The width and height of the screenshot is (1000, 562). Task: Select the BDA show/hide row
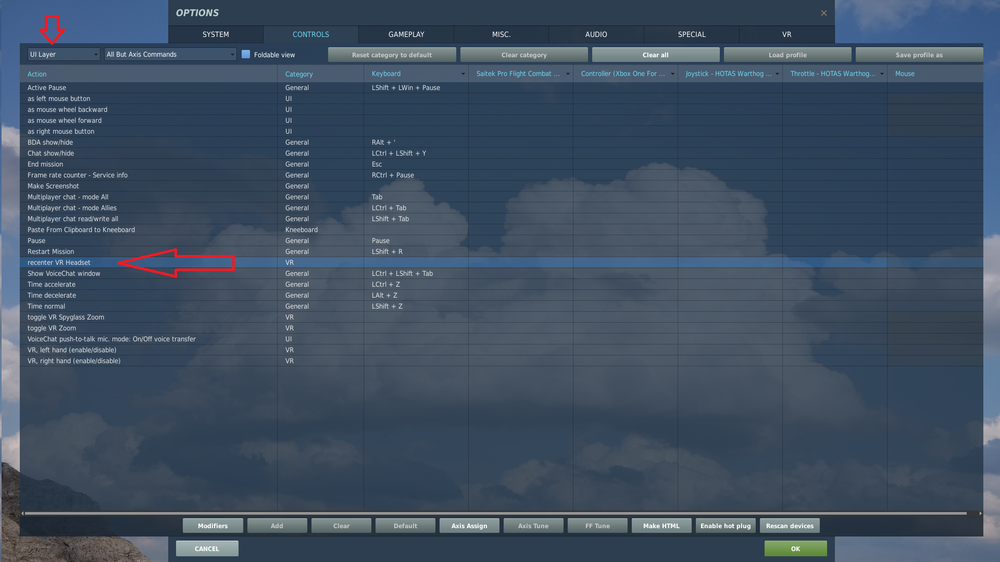point(501,142)
